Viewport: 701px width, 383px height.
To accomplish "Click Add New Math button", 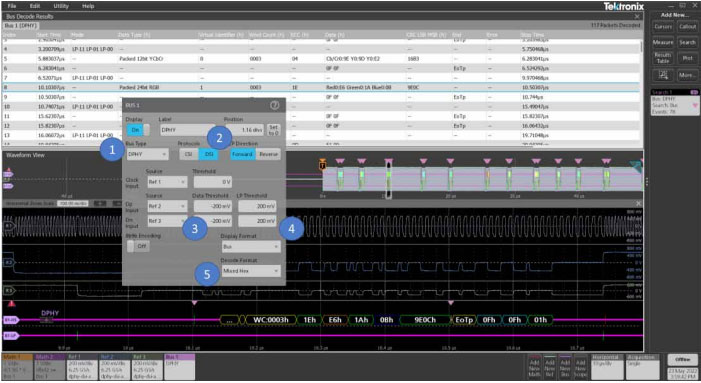I will pos(535,368).
